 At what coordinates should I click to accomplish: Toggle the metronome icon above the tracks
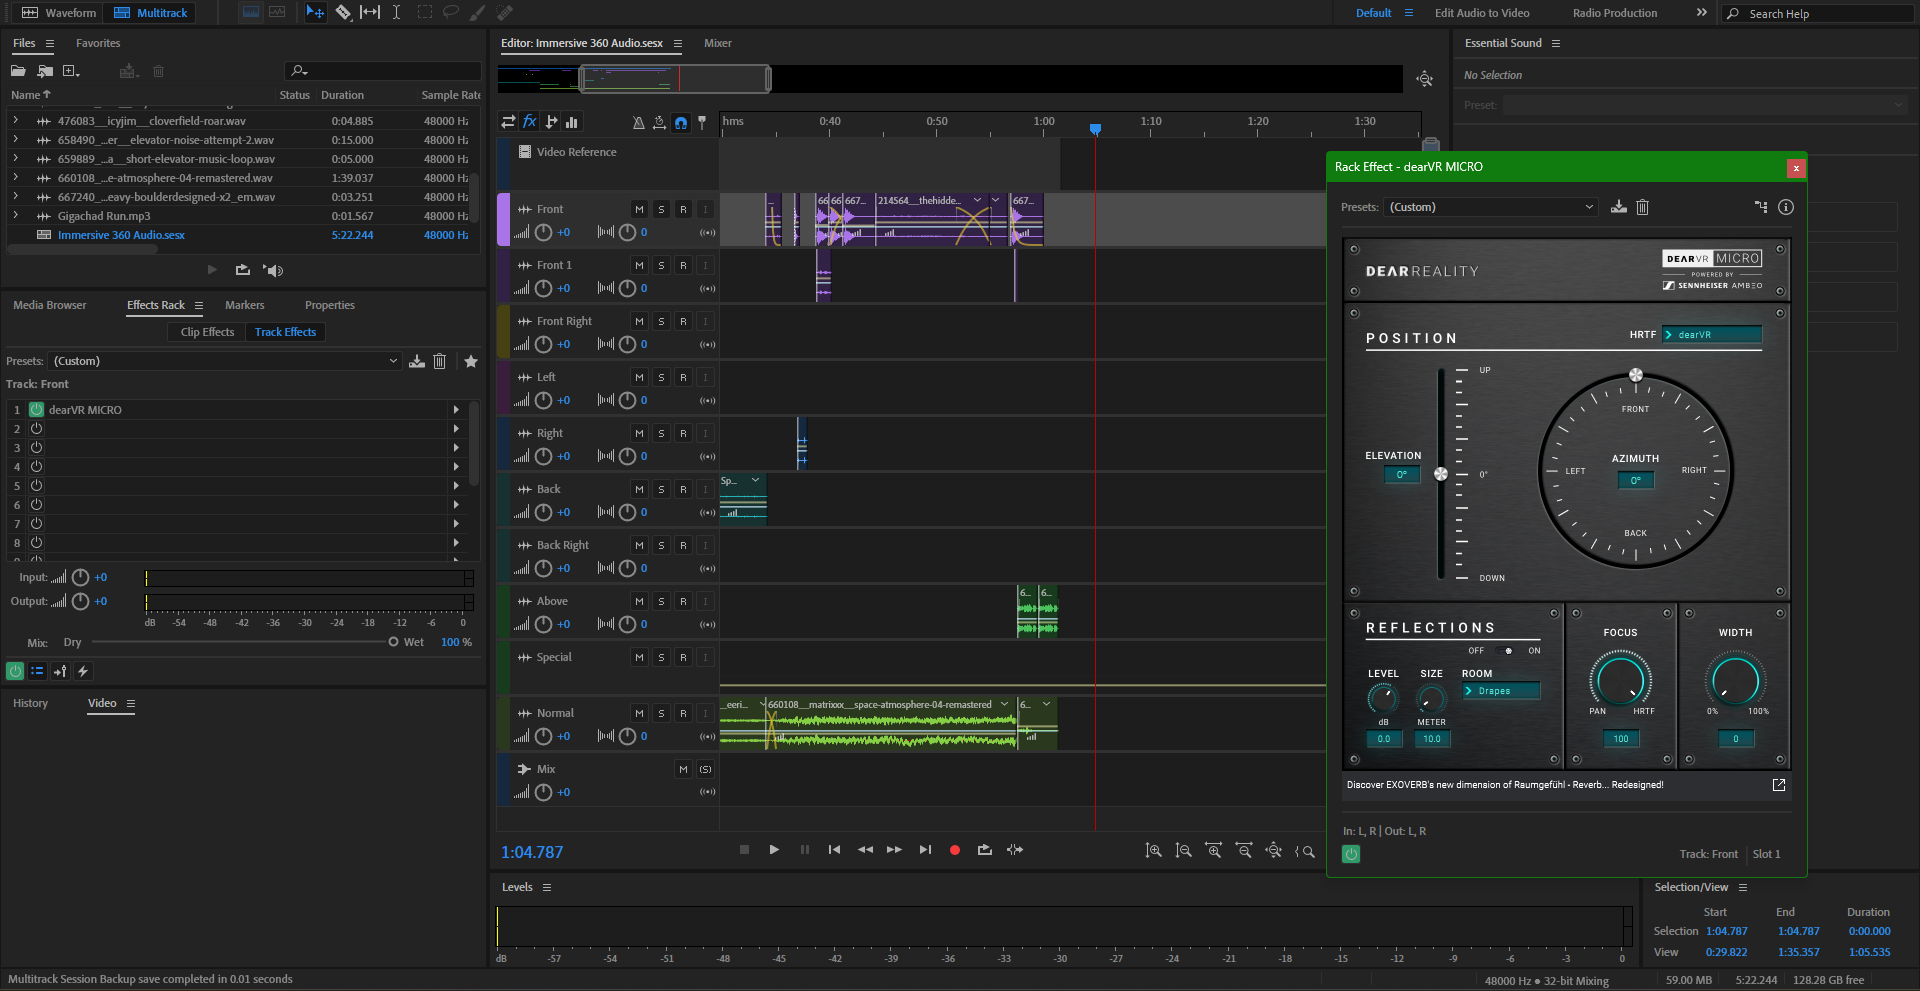coord(638,122)
